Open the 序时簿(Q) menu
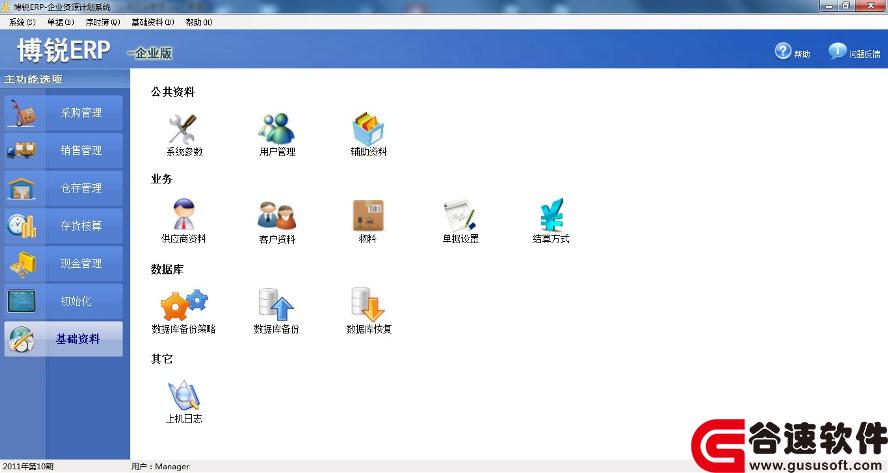888x473 pixels. (x=103, y=22)
